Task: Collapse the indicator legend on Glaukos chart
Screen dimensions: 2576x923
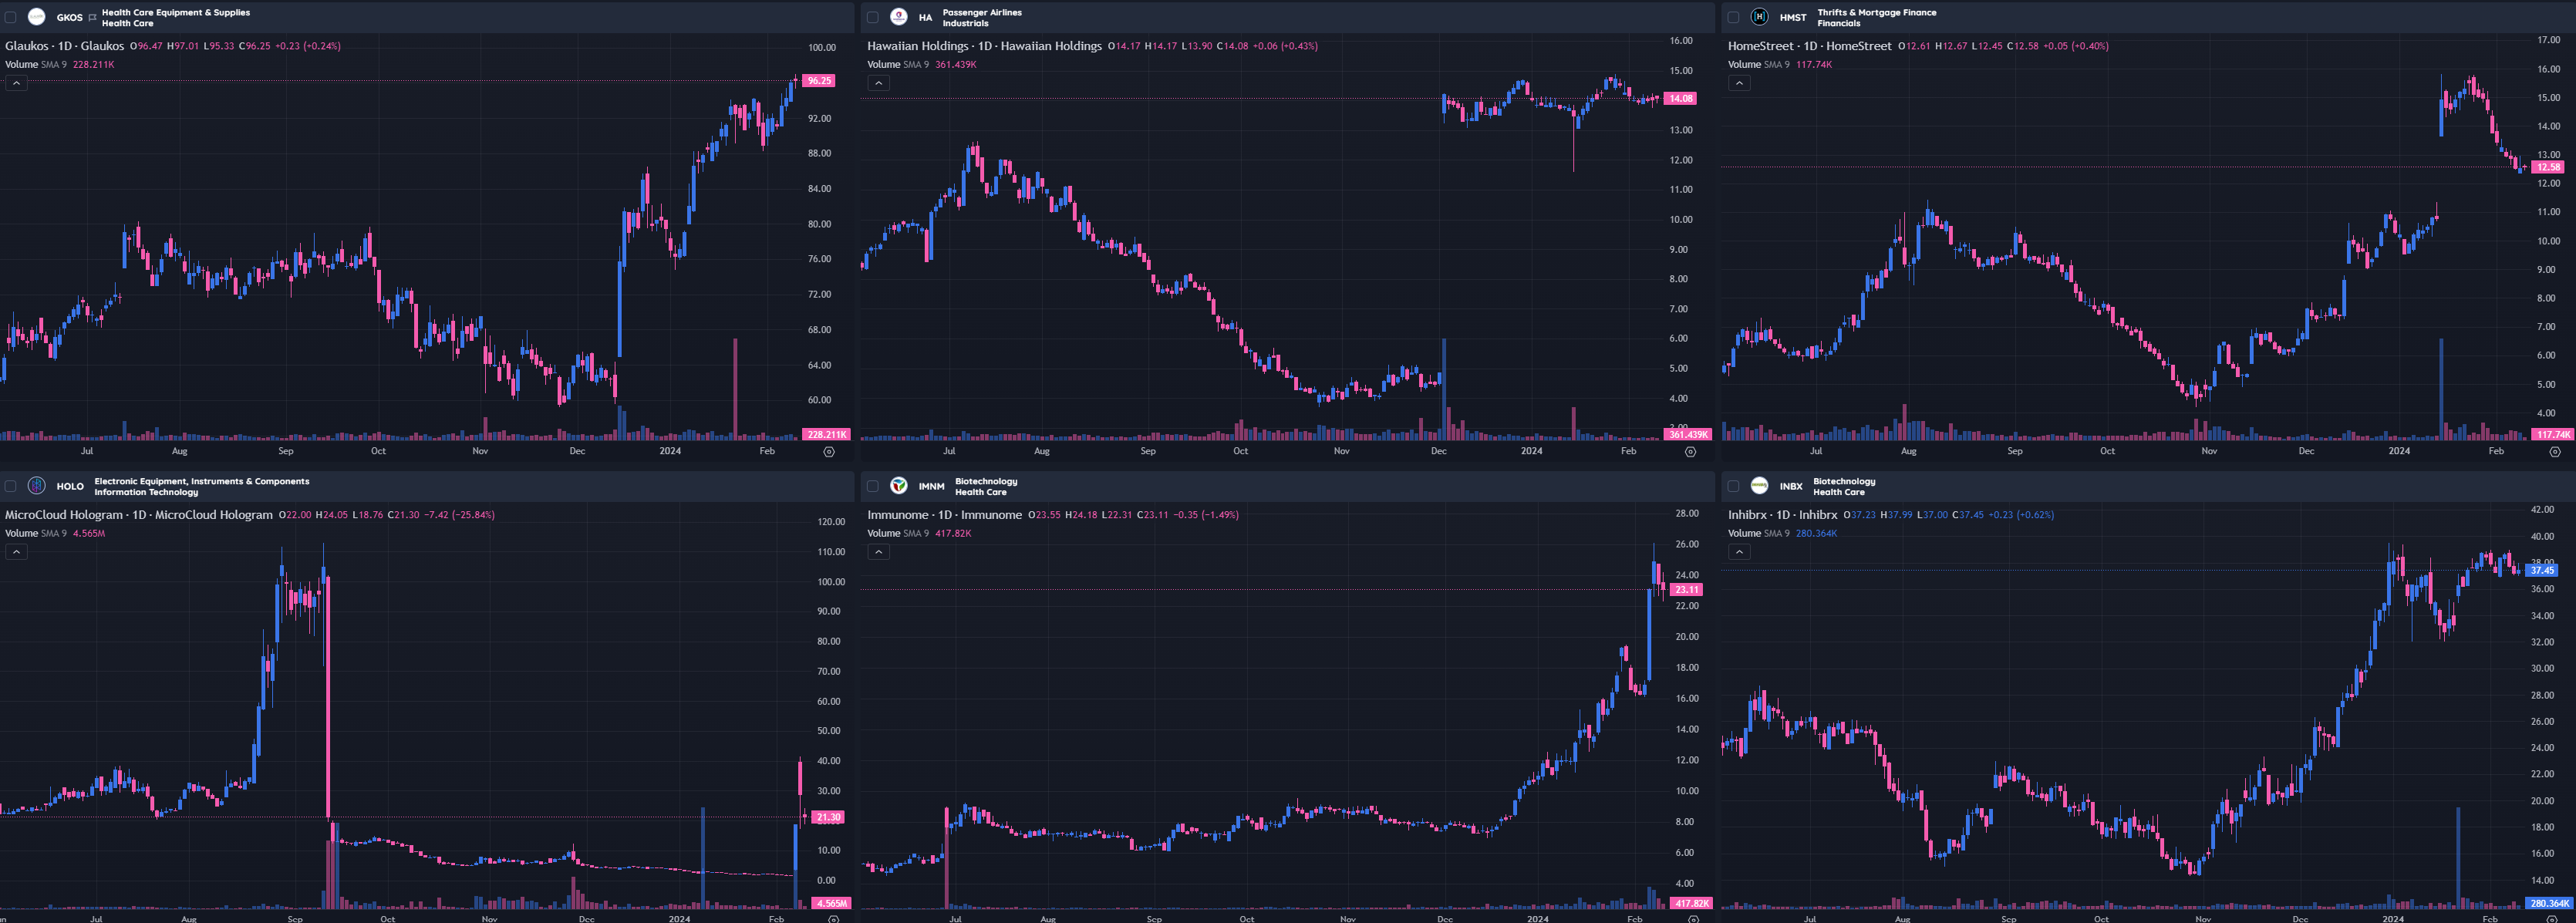Action: (16, 83)
